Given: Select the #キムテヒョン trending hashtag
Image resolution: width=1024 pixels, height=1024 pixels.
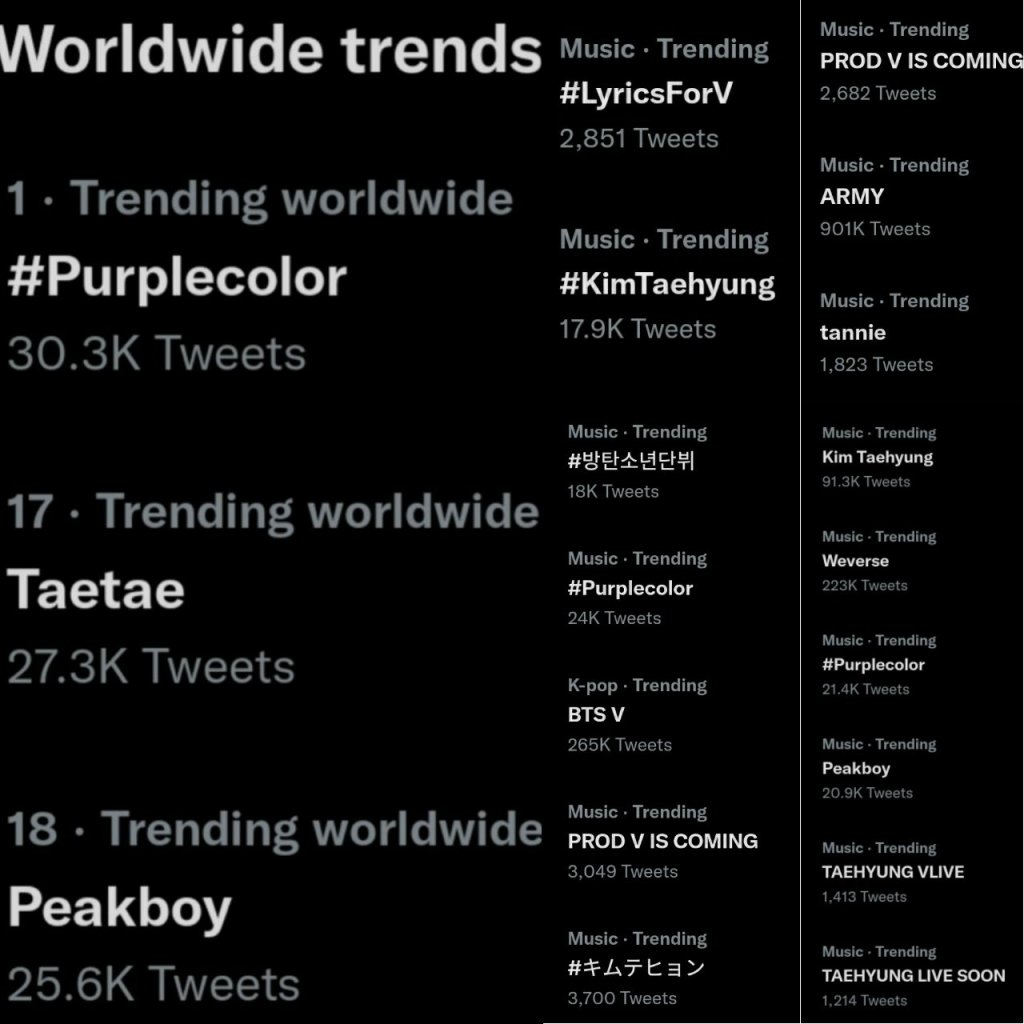Looking at the screenshot, I should (636, 968).
